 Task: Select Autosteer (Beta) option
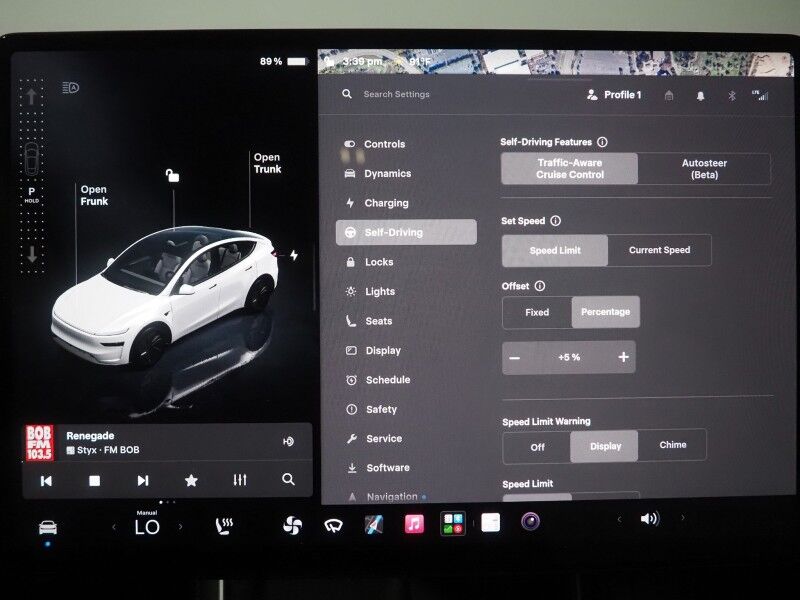pos(704,169)
